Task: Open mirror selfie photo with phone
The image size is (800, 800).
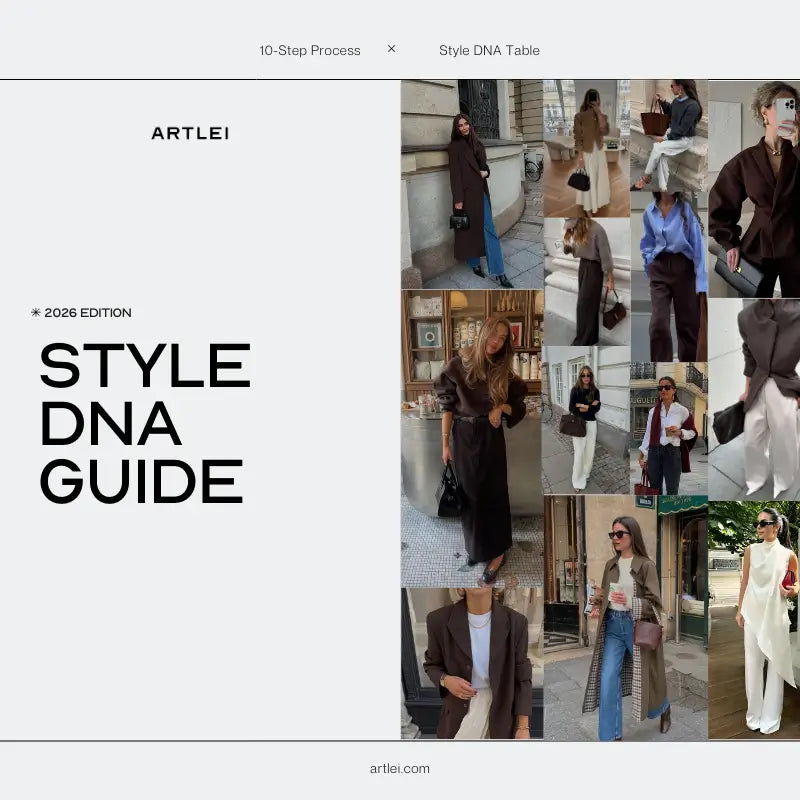Action: coord(754,188)
